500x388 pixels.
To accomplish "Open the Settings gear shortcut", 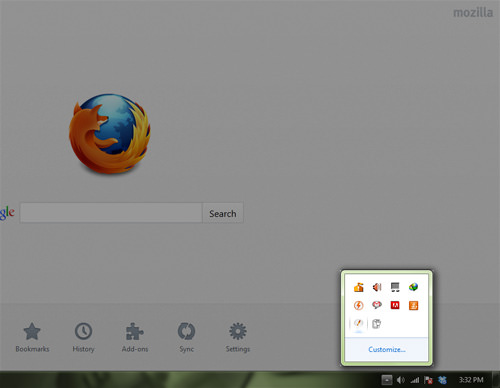I will pos(238,337).
